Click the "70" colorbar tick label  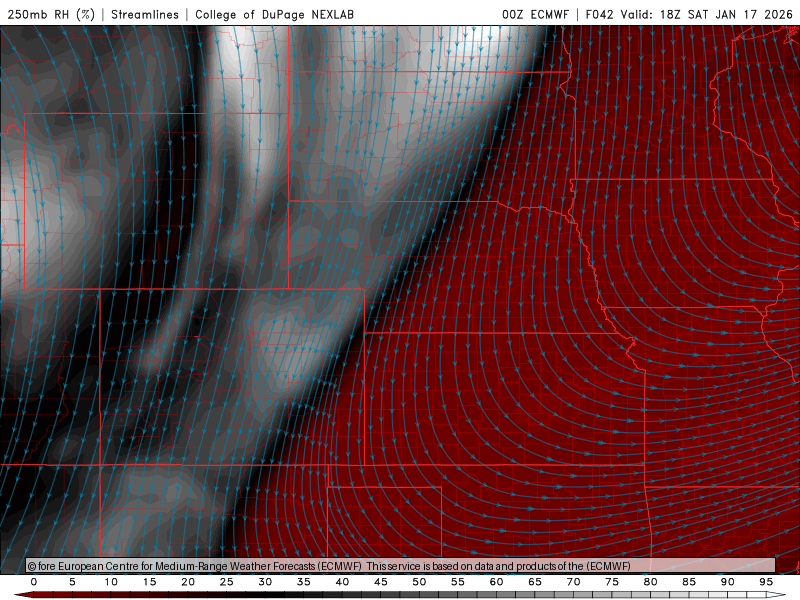pyautogui.click(x=573, y=582)
